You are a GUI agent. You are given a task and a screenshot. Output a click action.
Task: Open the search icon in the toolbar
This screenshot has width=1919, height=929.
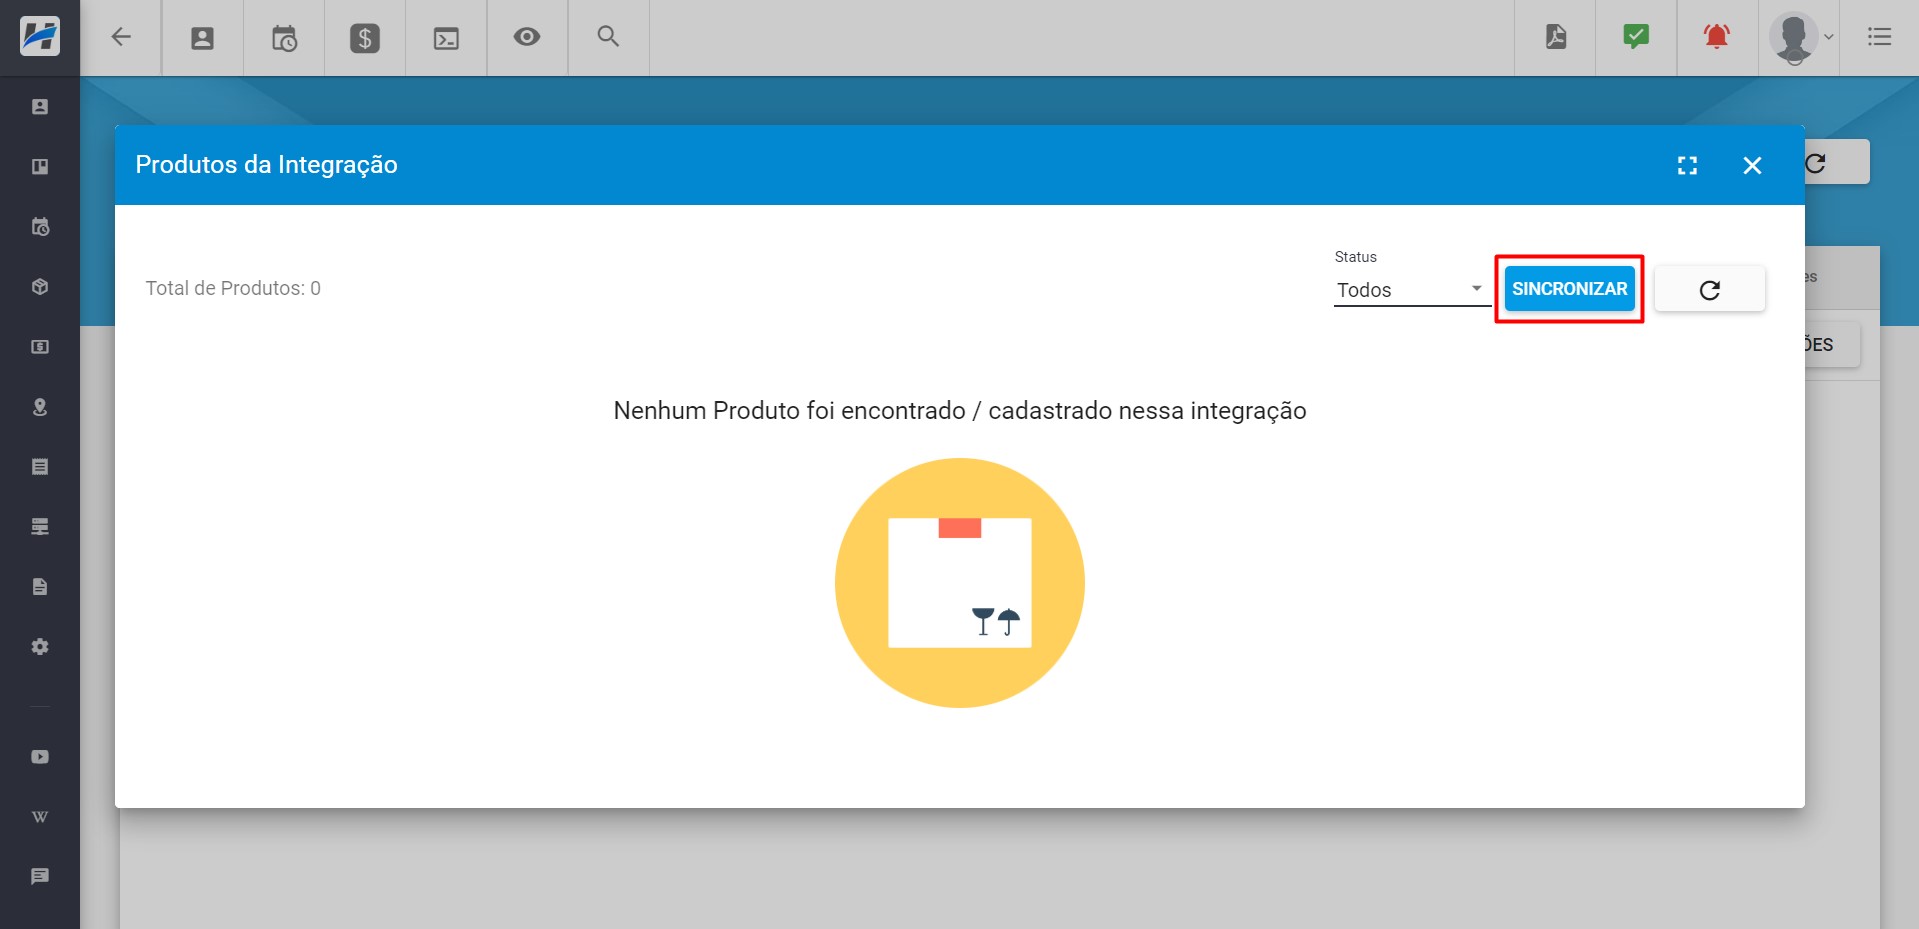point(607,37)
